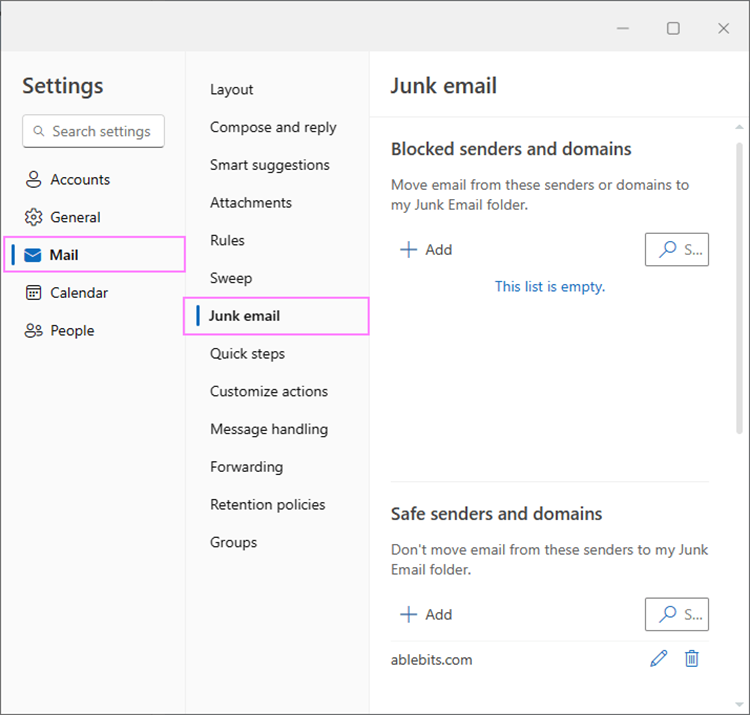The image size is (750, 715).
Task: Click the Calendar icon in sidebar
Action: [x=33, y=292]
